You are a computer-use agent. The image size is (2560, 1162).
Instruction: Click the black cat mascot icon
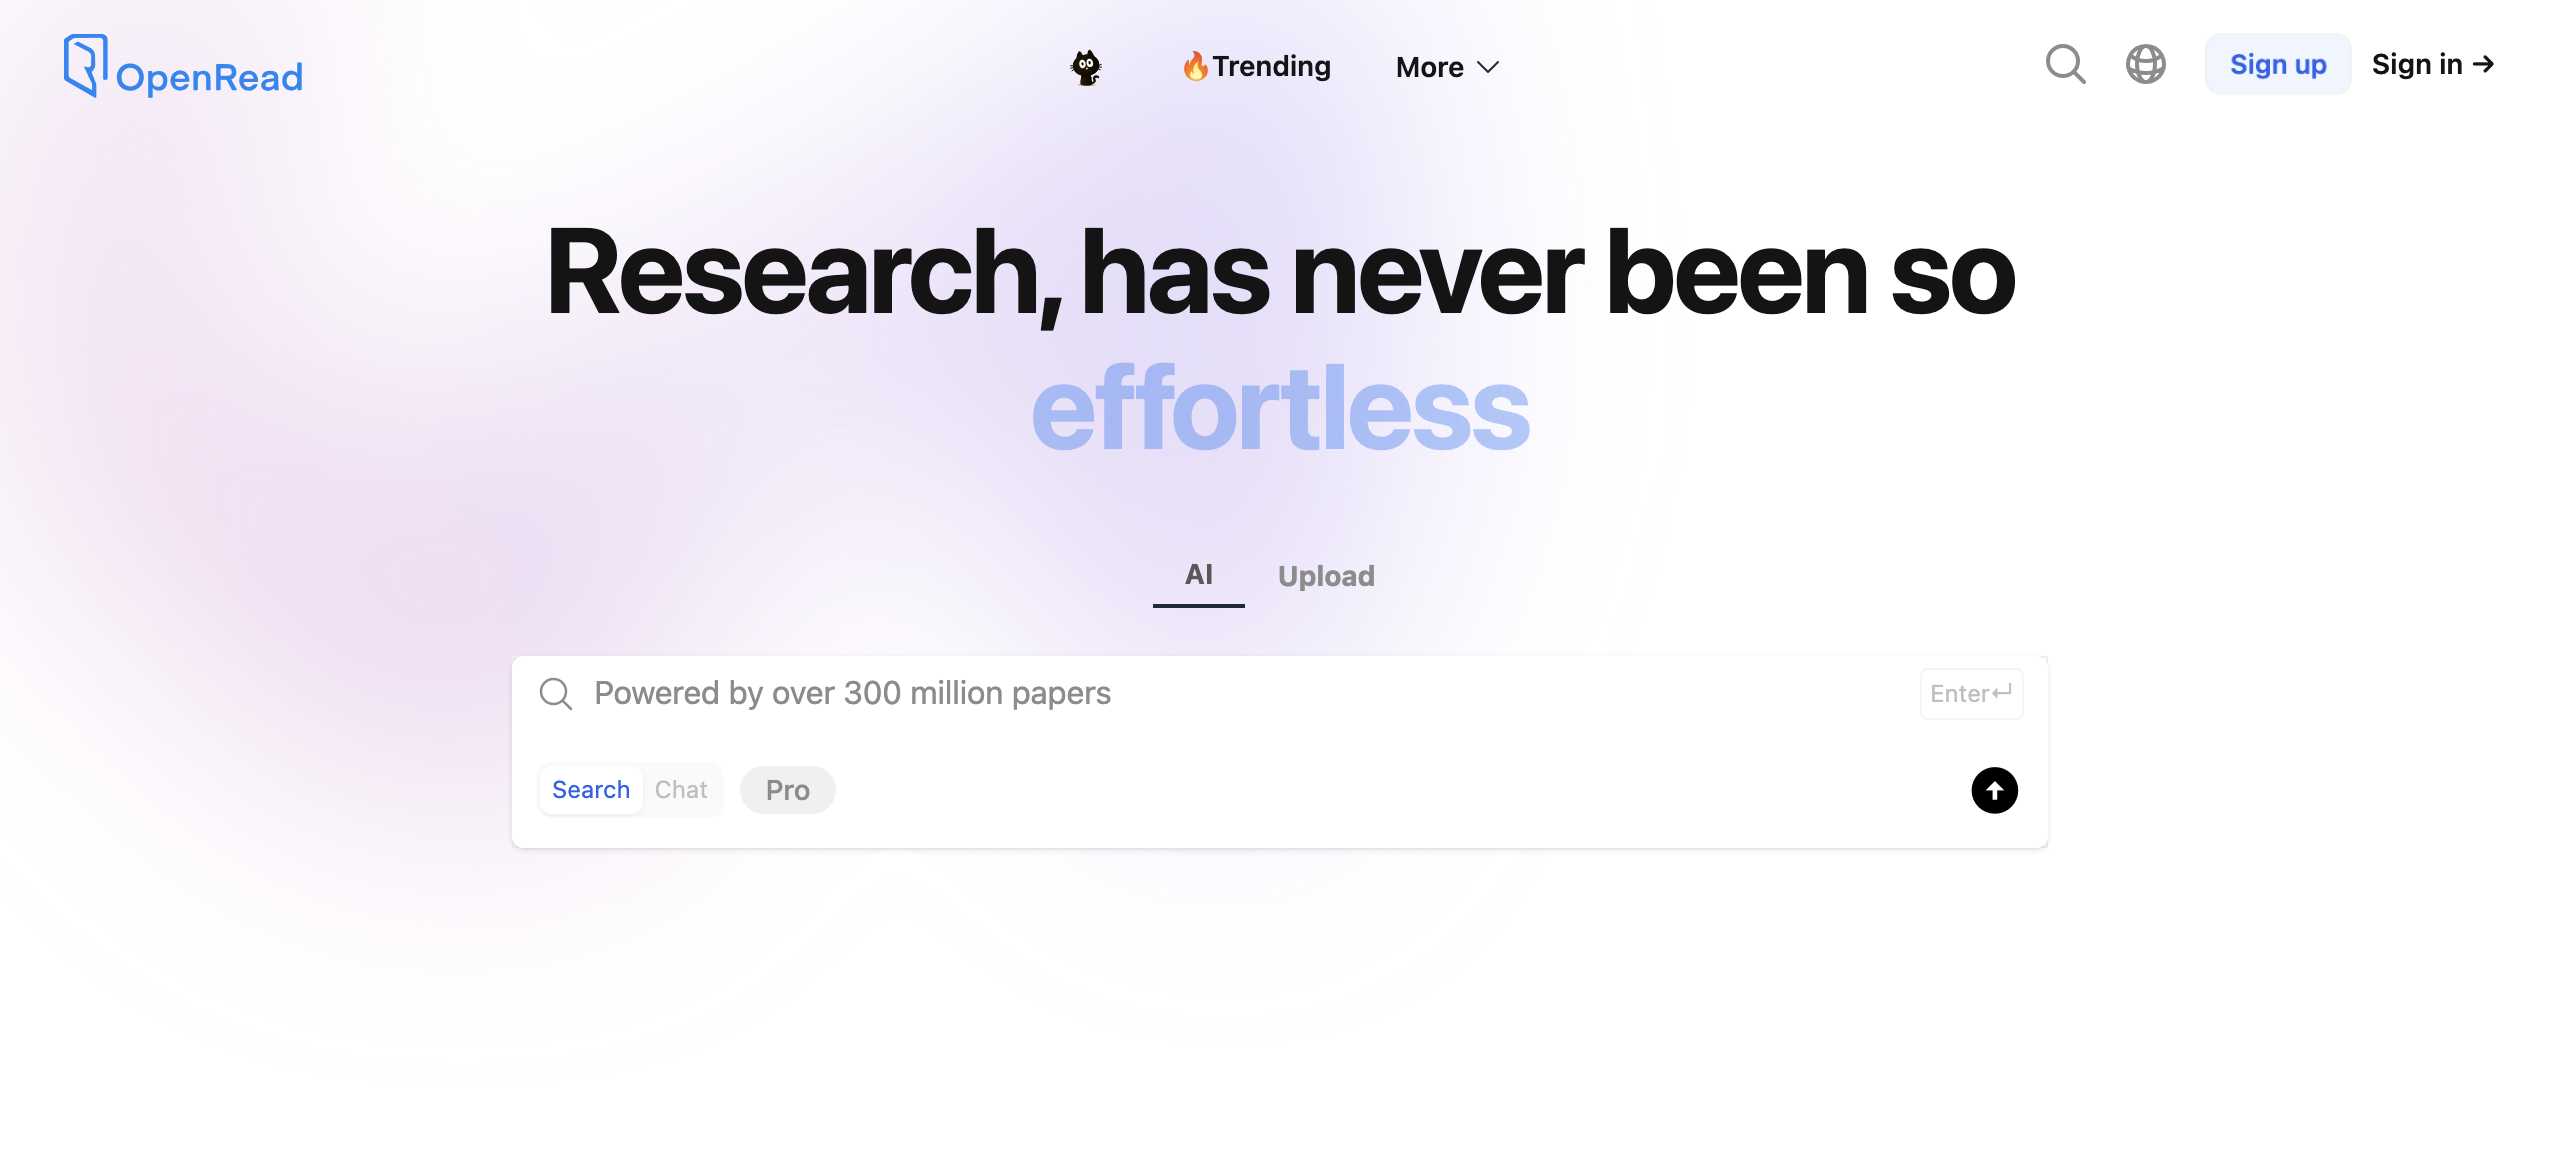coord(1086,67)
